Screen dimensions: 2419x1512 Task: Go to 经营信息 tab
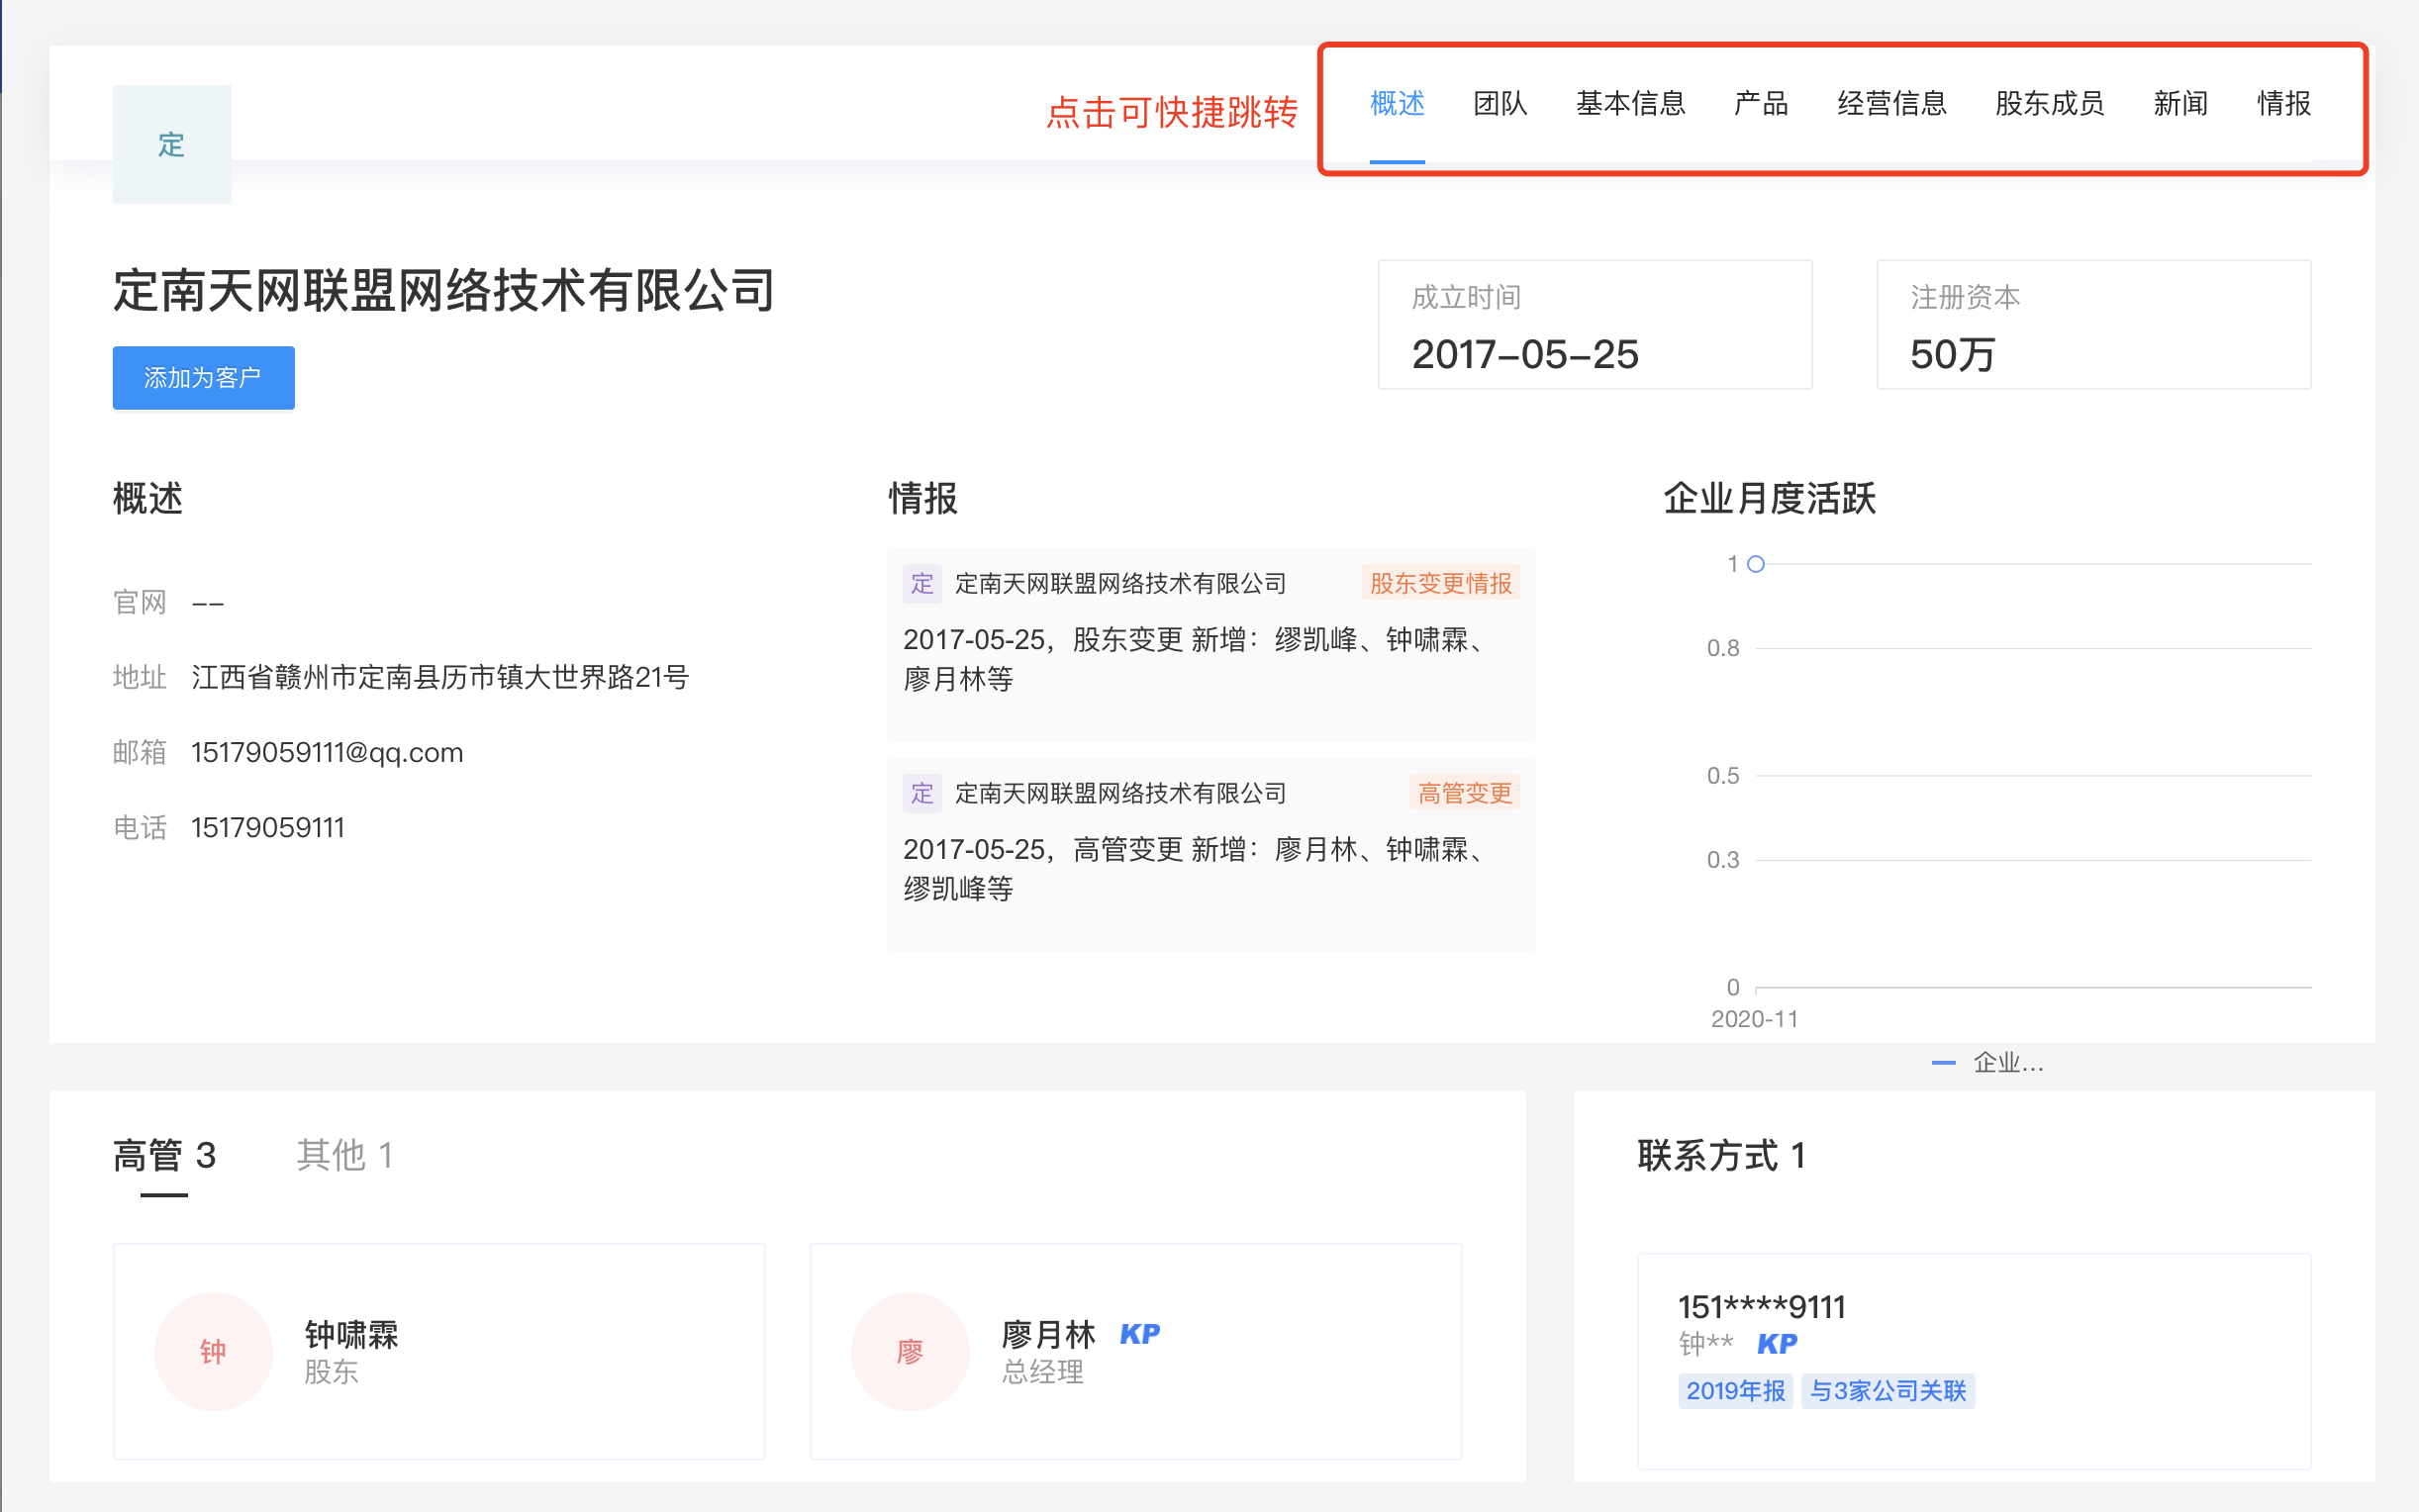pyautogui.click(x=1891, y=103)
